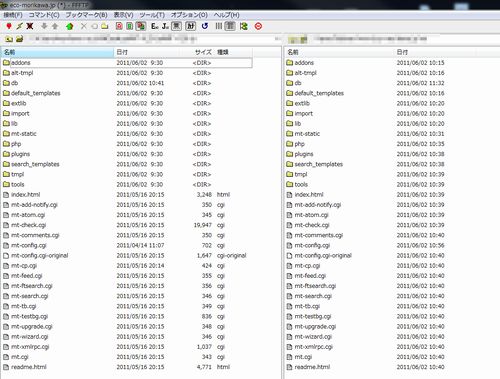Open the 表示(V) menu
The width and height of the screenshot is (500, 379).
pos(123,15)
